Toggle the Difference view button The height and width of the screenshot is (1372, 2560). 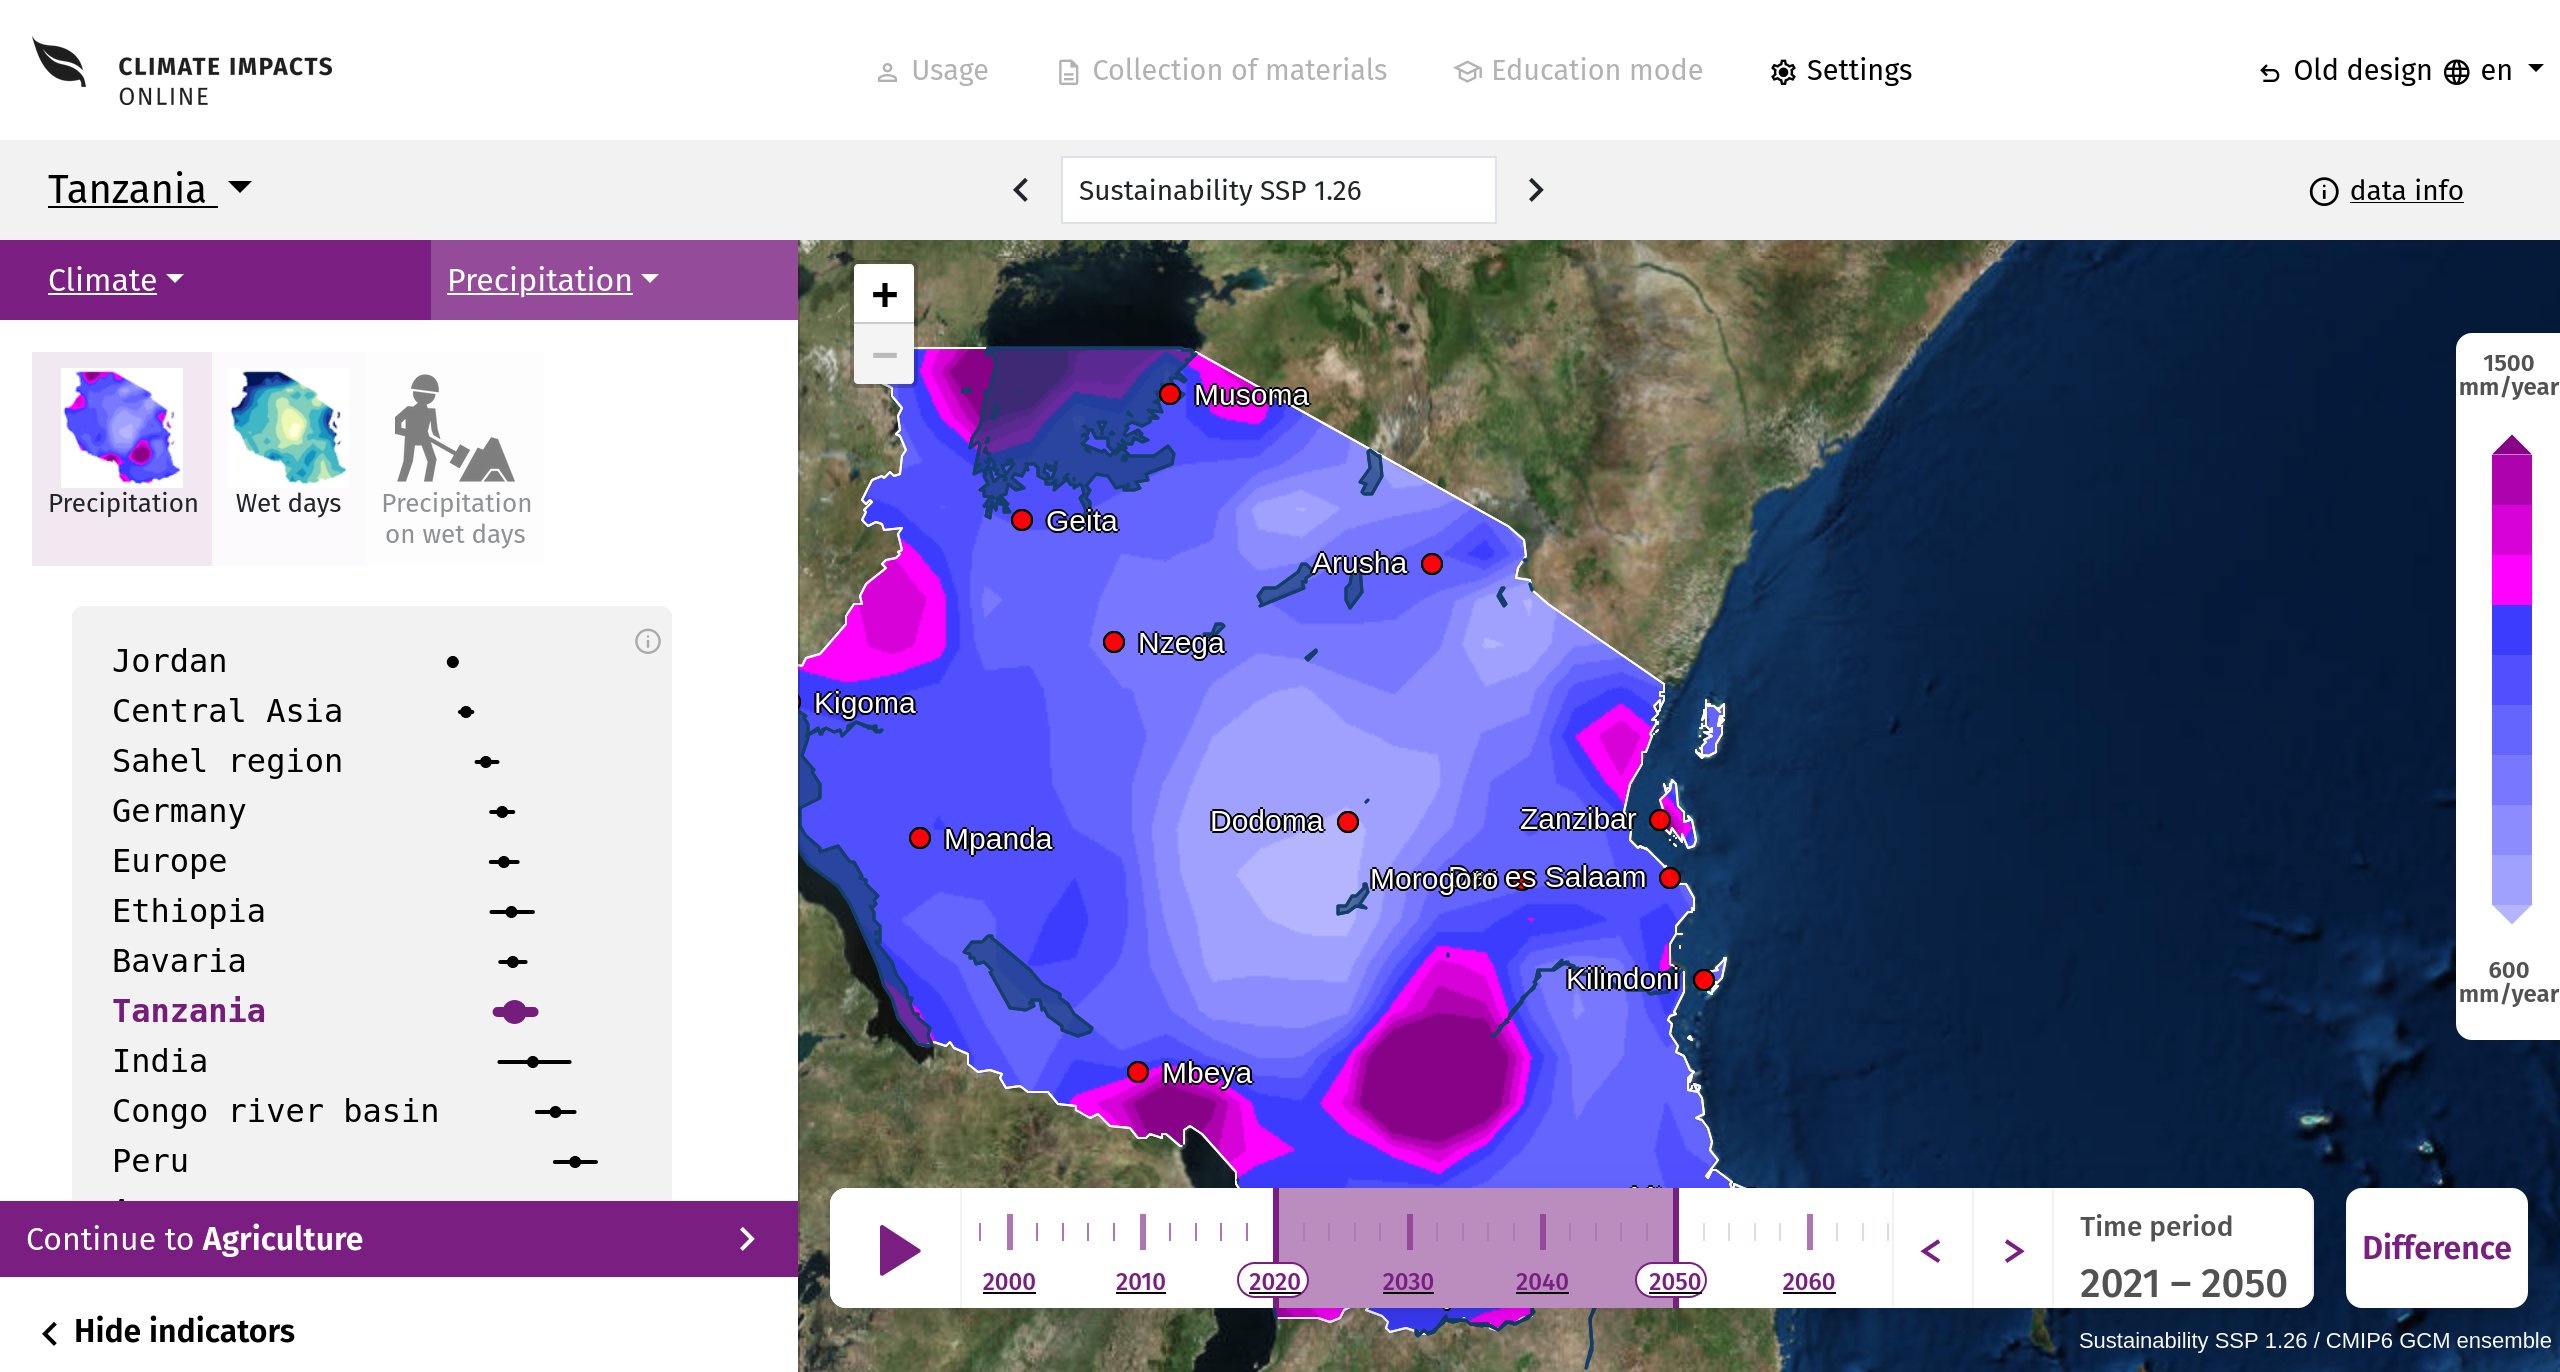[x=2436, y=1248]
